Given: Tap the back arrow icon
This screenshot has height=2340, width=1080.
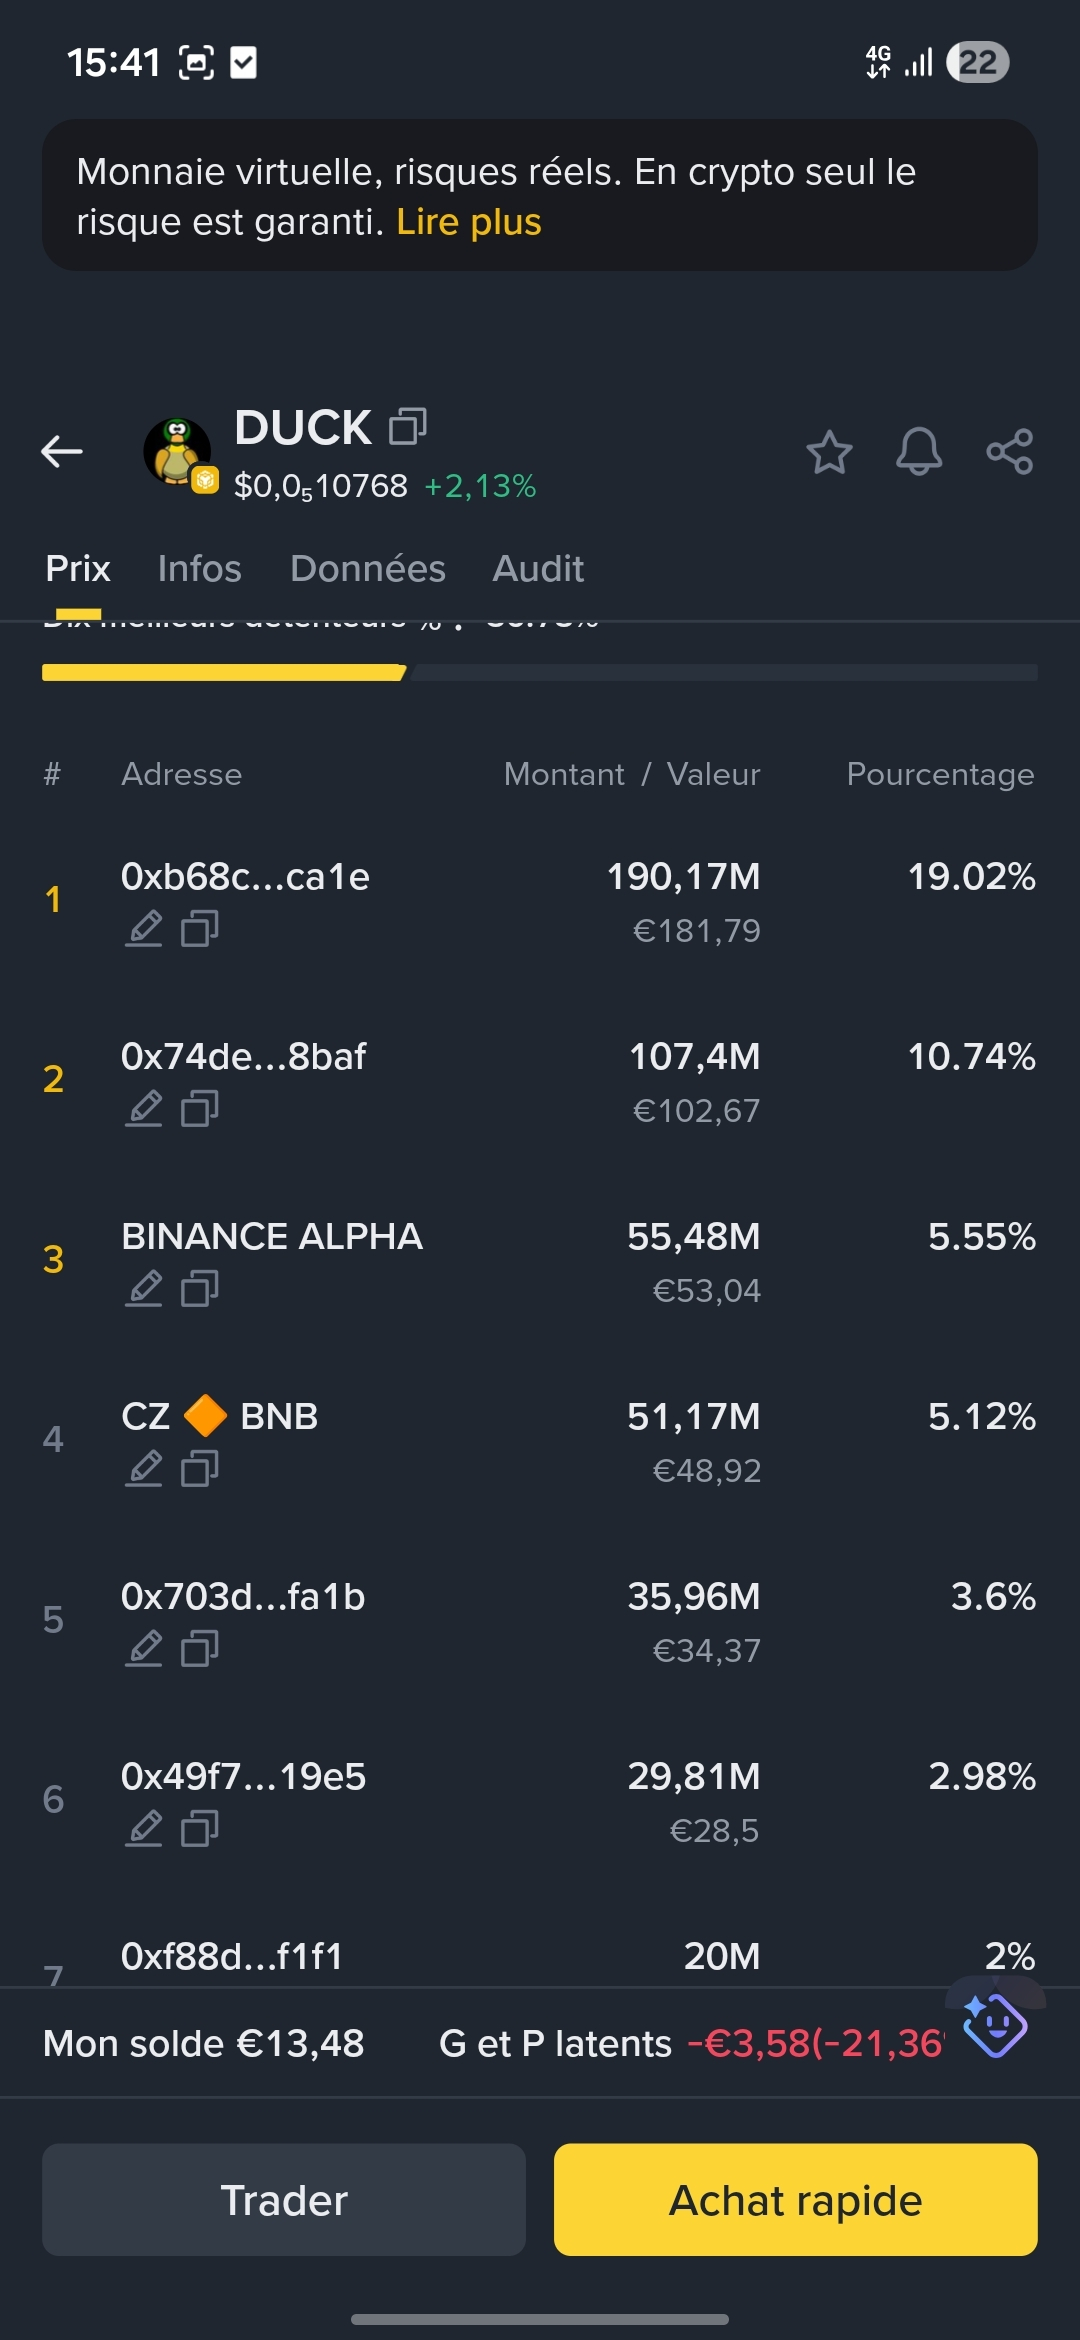Looking at the screenshot, I should (x=62, y=452).
